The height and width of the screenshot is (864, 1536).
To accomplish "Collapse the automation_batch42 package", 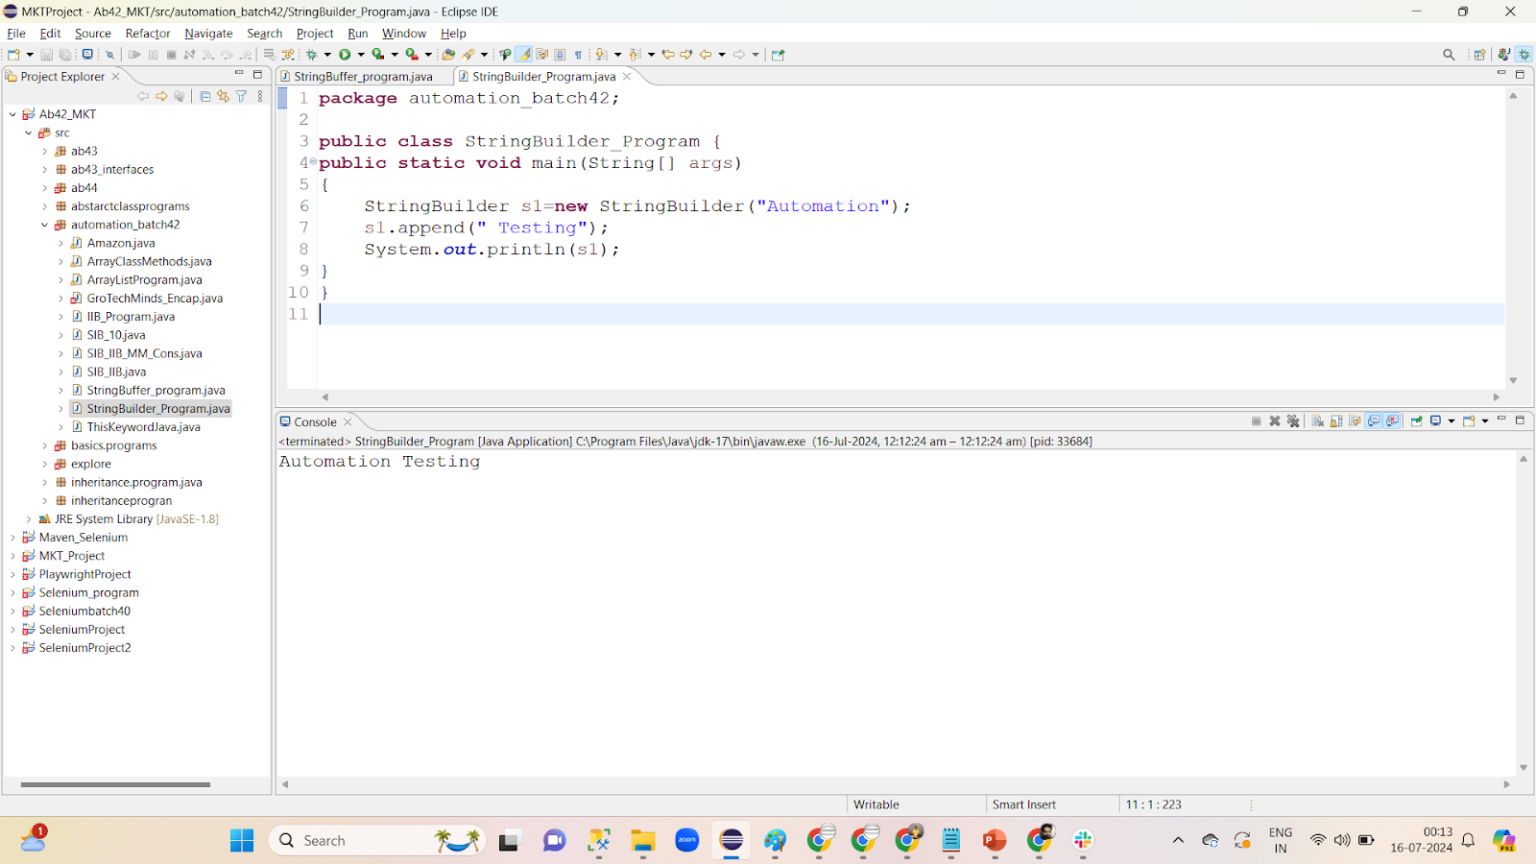I will pyautogui.click(x=45, y=225).
